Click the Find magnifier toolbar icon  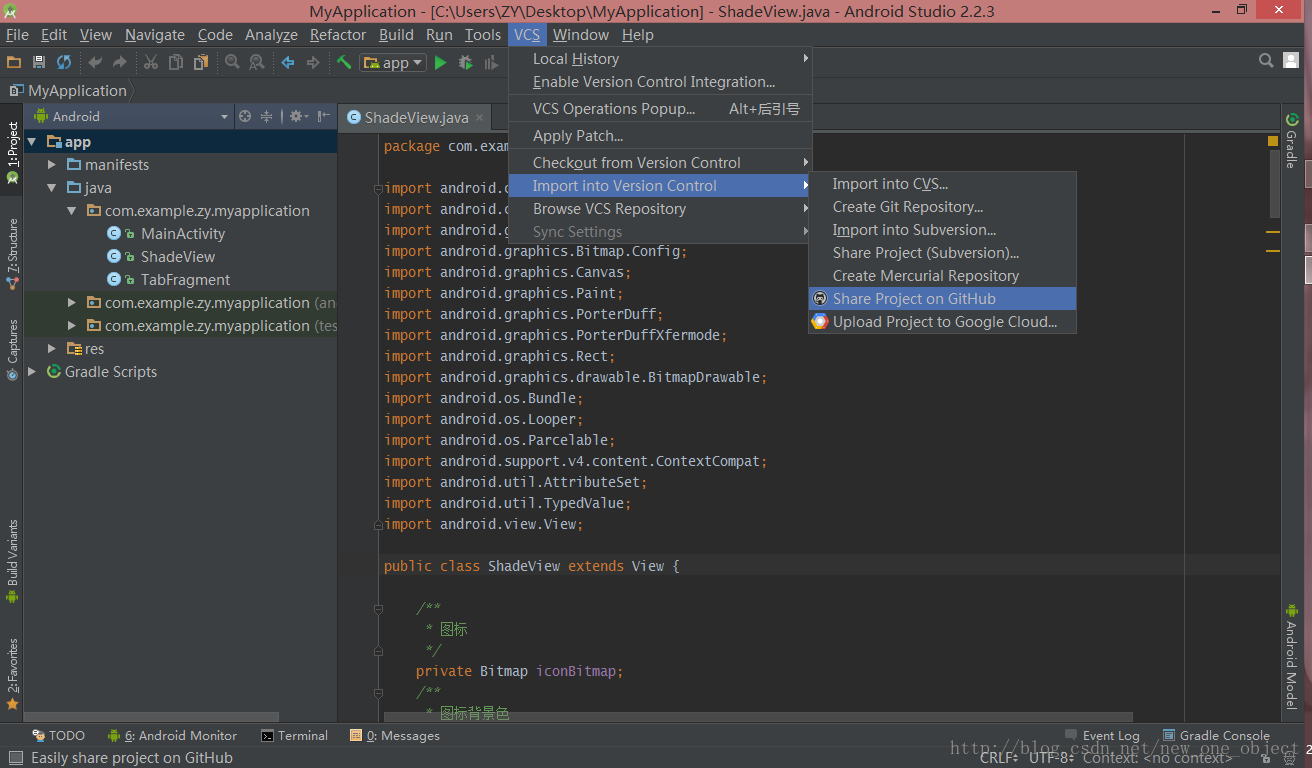(x=232, y=62)
